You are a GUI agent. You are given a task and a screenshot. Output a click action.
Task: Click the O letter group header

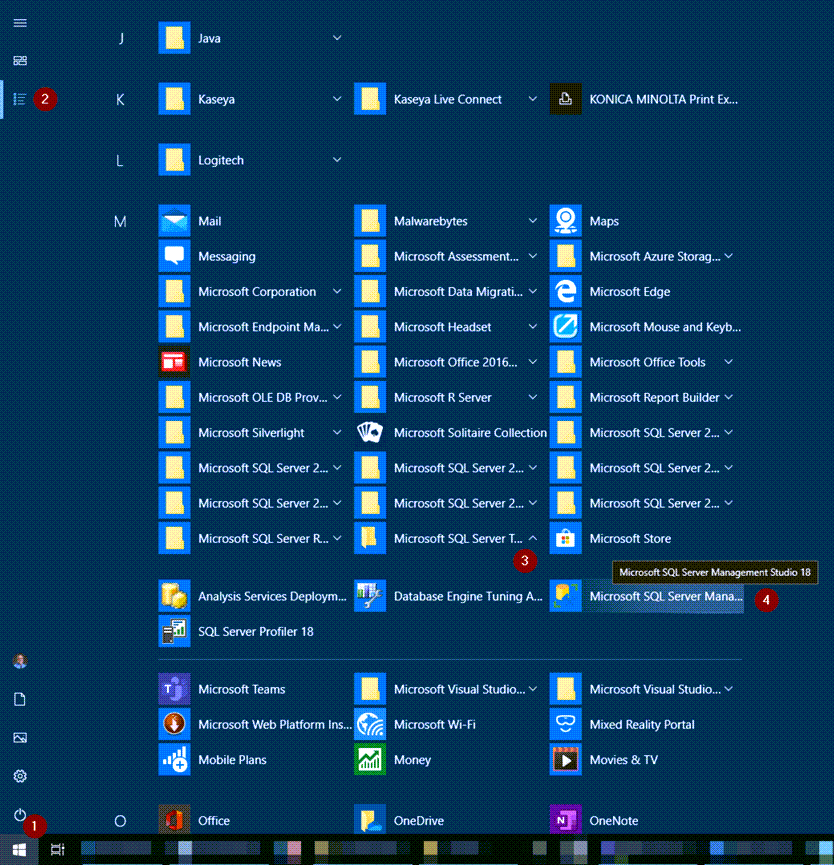pos(120,821)
